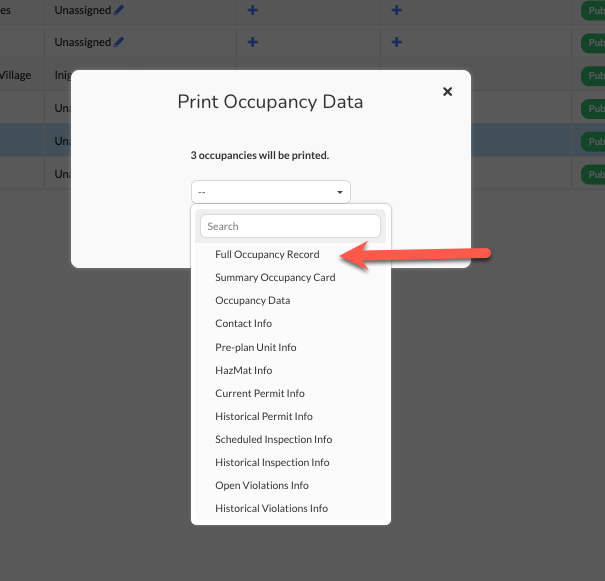Pick Current Permit Info option

(x=260, y=394)
